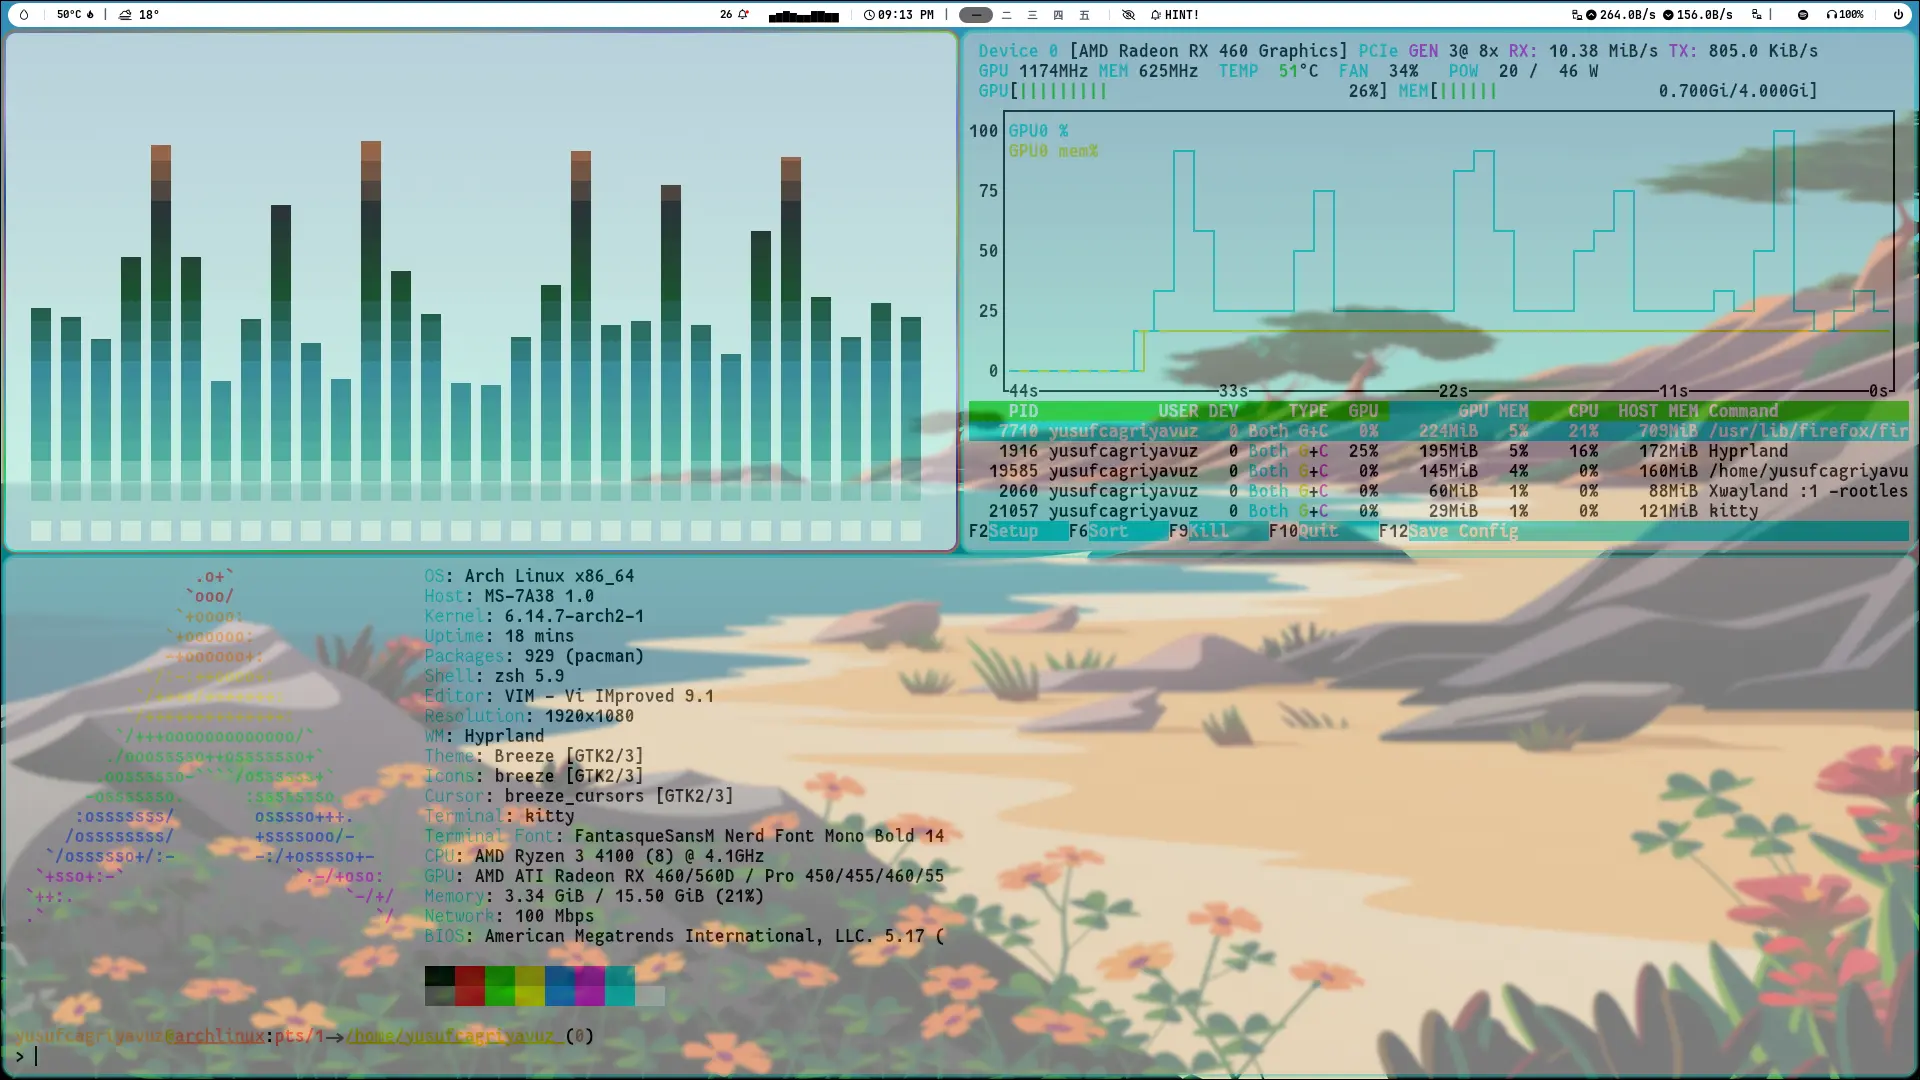Select the Xwayland process row PID 2060
This screenshot has height=1080, width=1920.
[1438, 491]
